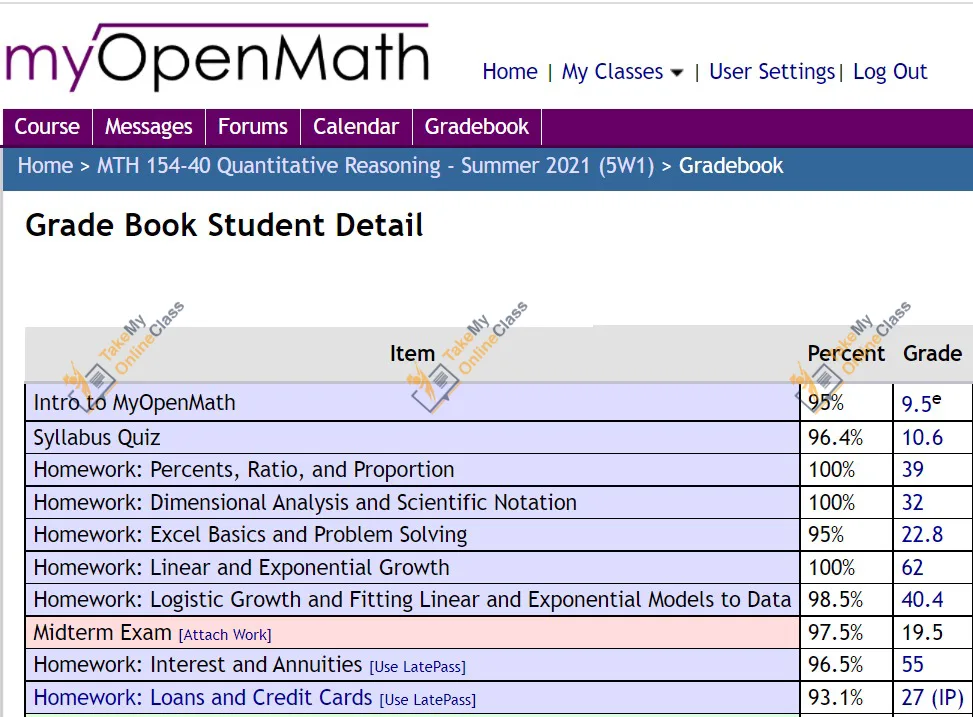Click Home in the top navigation
Viewport: 973px width, 717px height.
pos(510,71)
